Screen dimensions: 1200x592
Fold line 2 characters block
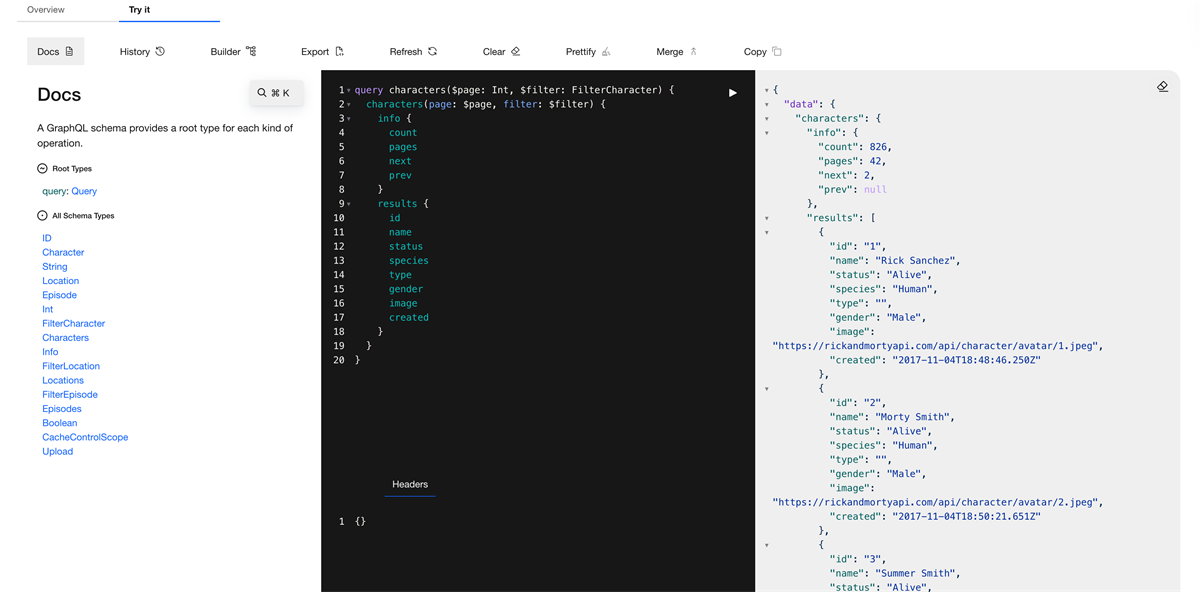click(x=348, y=105)
